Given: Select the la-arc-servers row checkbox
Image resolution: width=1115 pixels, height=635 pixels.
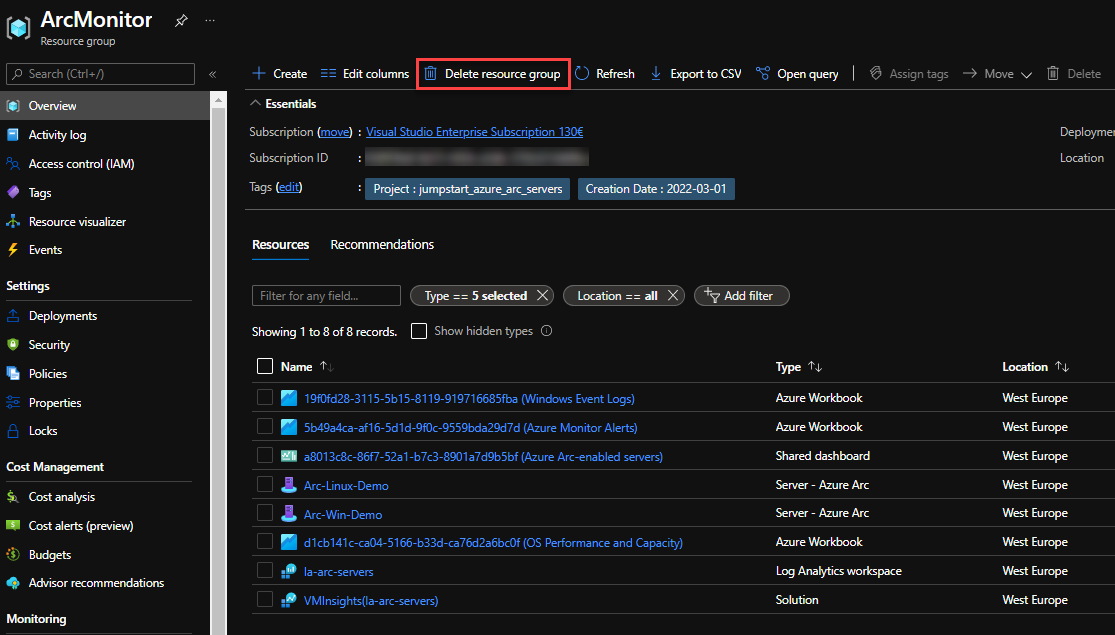Looking at the screenshot, I should [x=265, y=570].
